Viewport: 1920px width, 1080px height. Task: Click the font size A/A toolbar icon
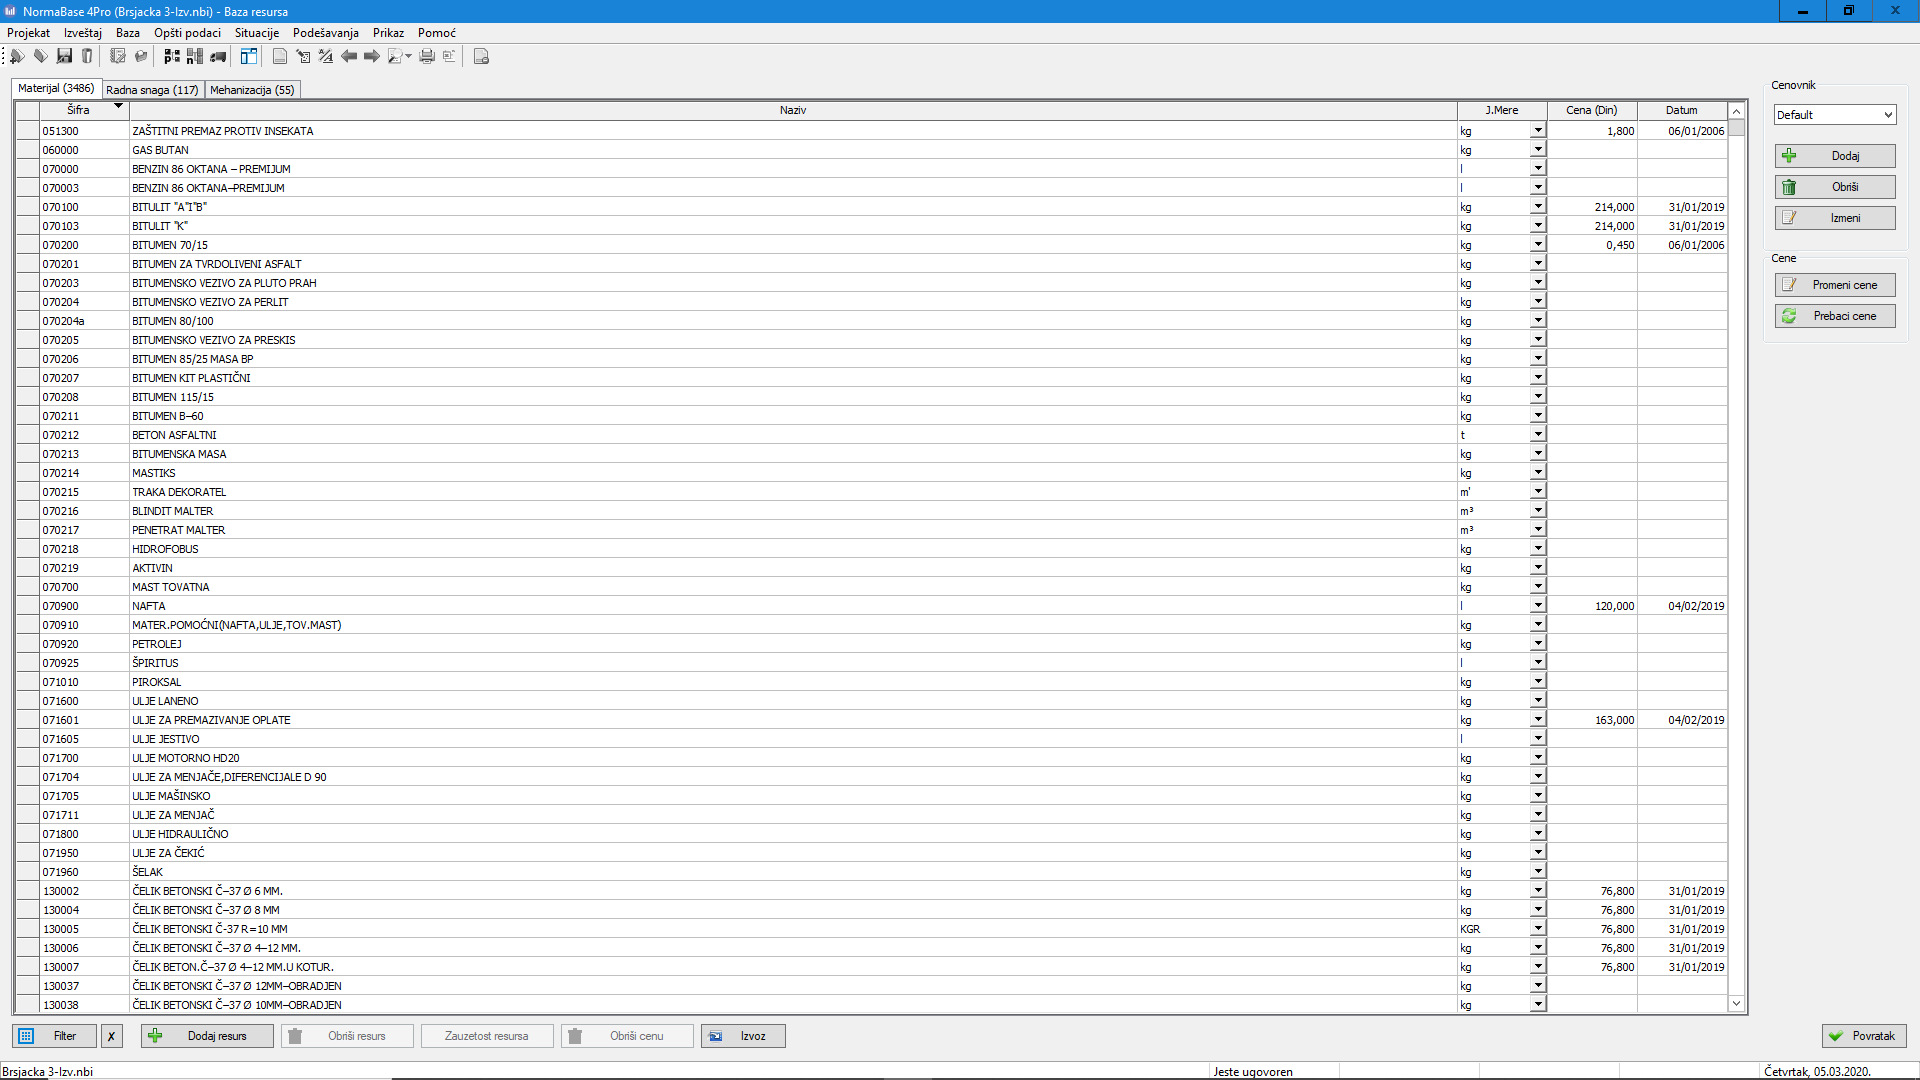326,56
